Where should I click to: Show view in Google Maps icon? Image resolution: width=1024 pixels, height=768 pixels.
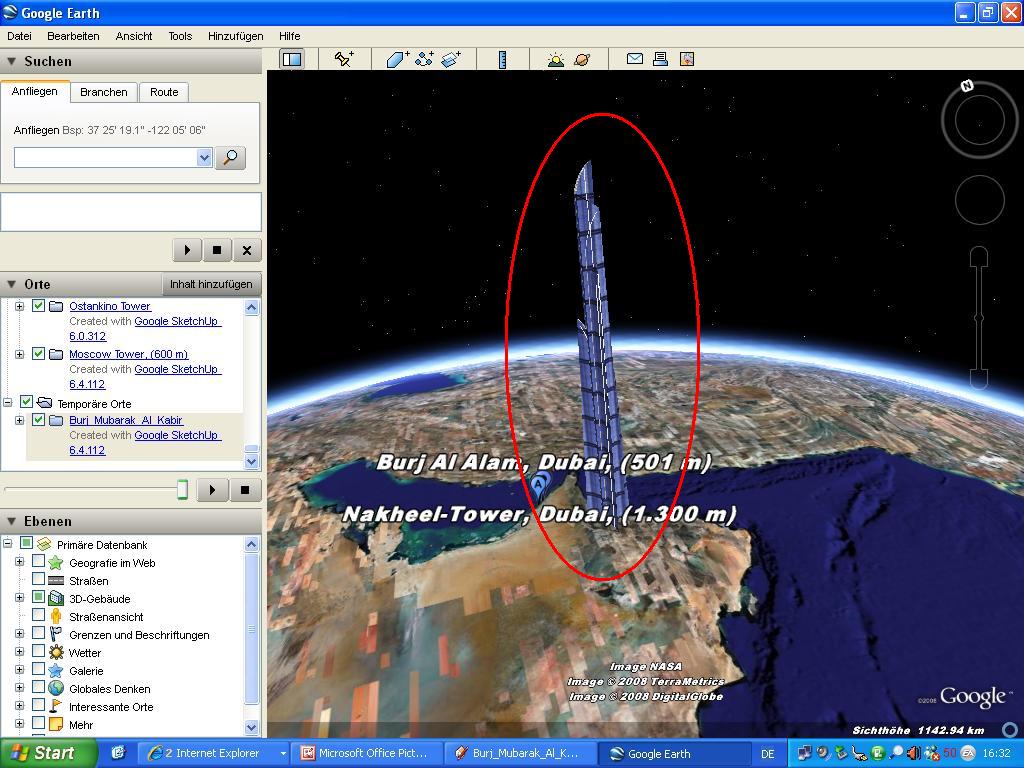click(x=686, y=59)
